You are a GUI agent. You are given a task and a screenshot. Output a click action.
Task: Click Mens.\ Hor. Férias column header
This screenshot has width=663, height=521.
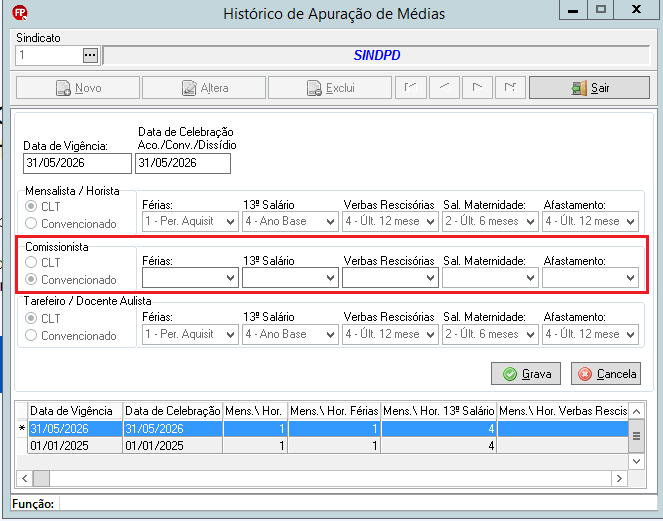click(334, 411)
